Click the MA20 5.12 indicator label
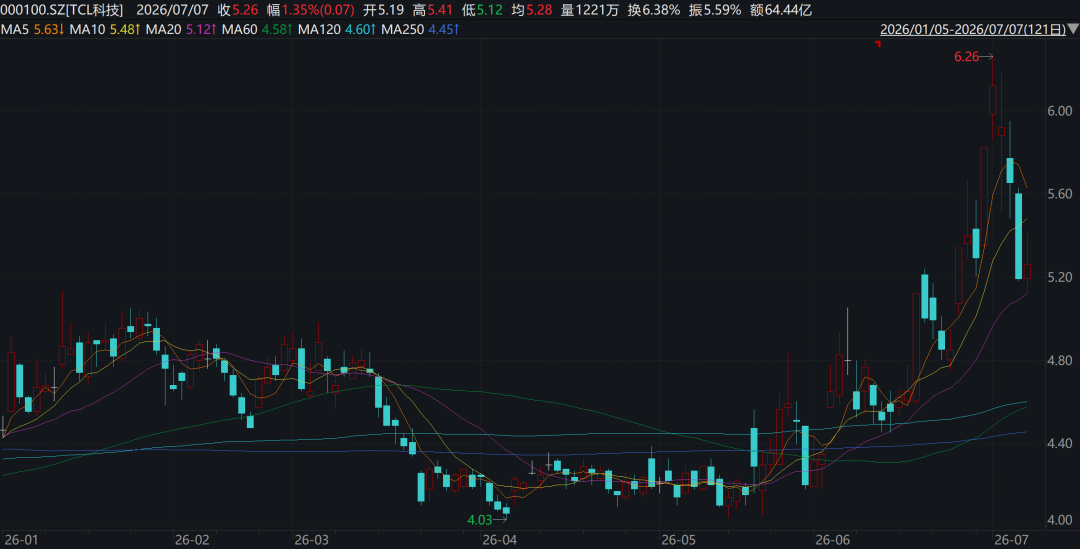Image resolution: width=1080 pixels, height=549 pixels. (182, 30)
